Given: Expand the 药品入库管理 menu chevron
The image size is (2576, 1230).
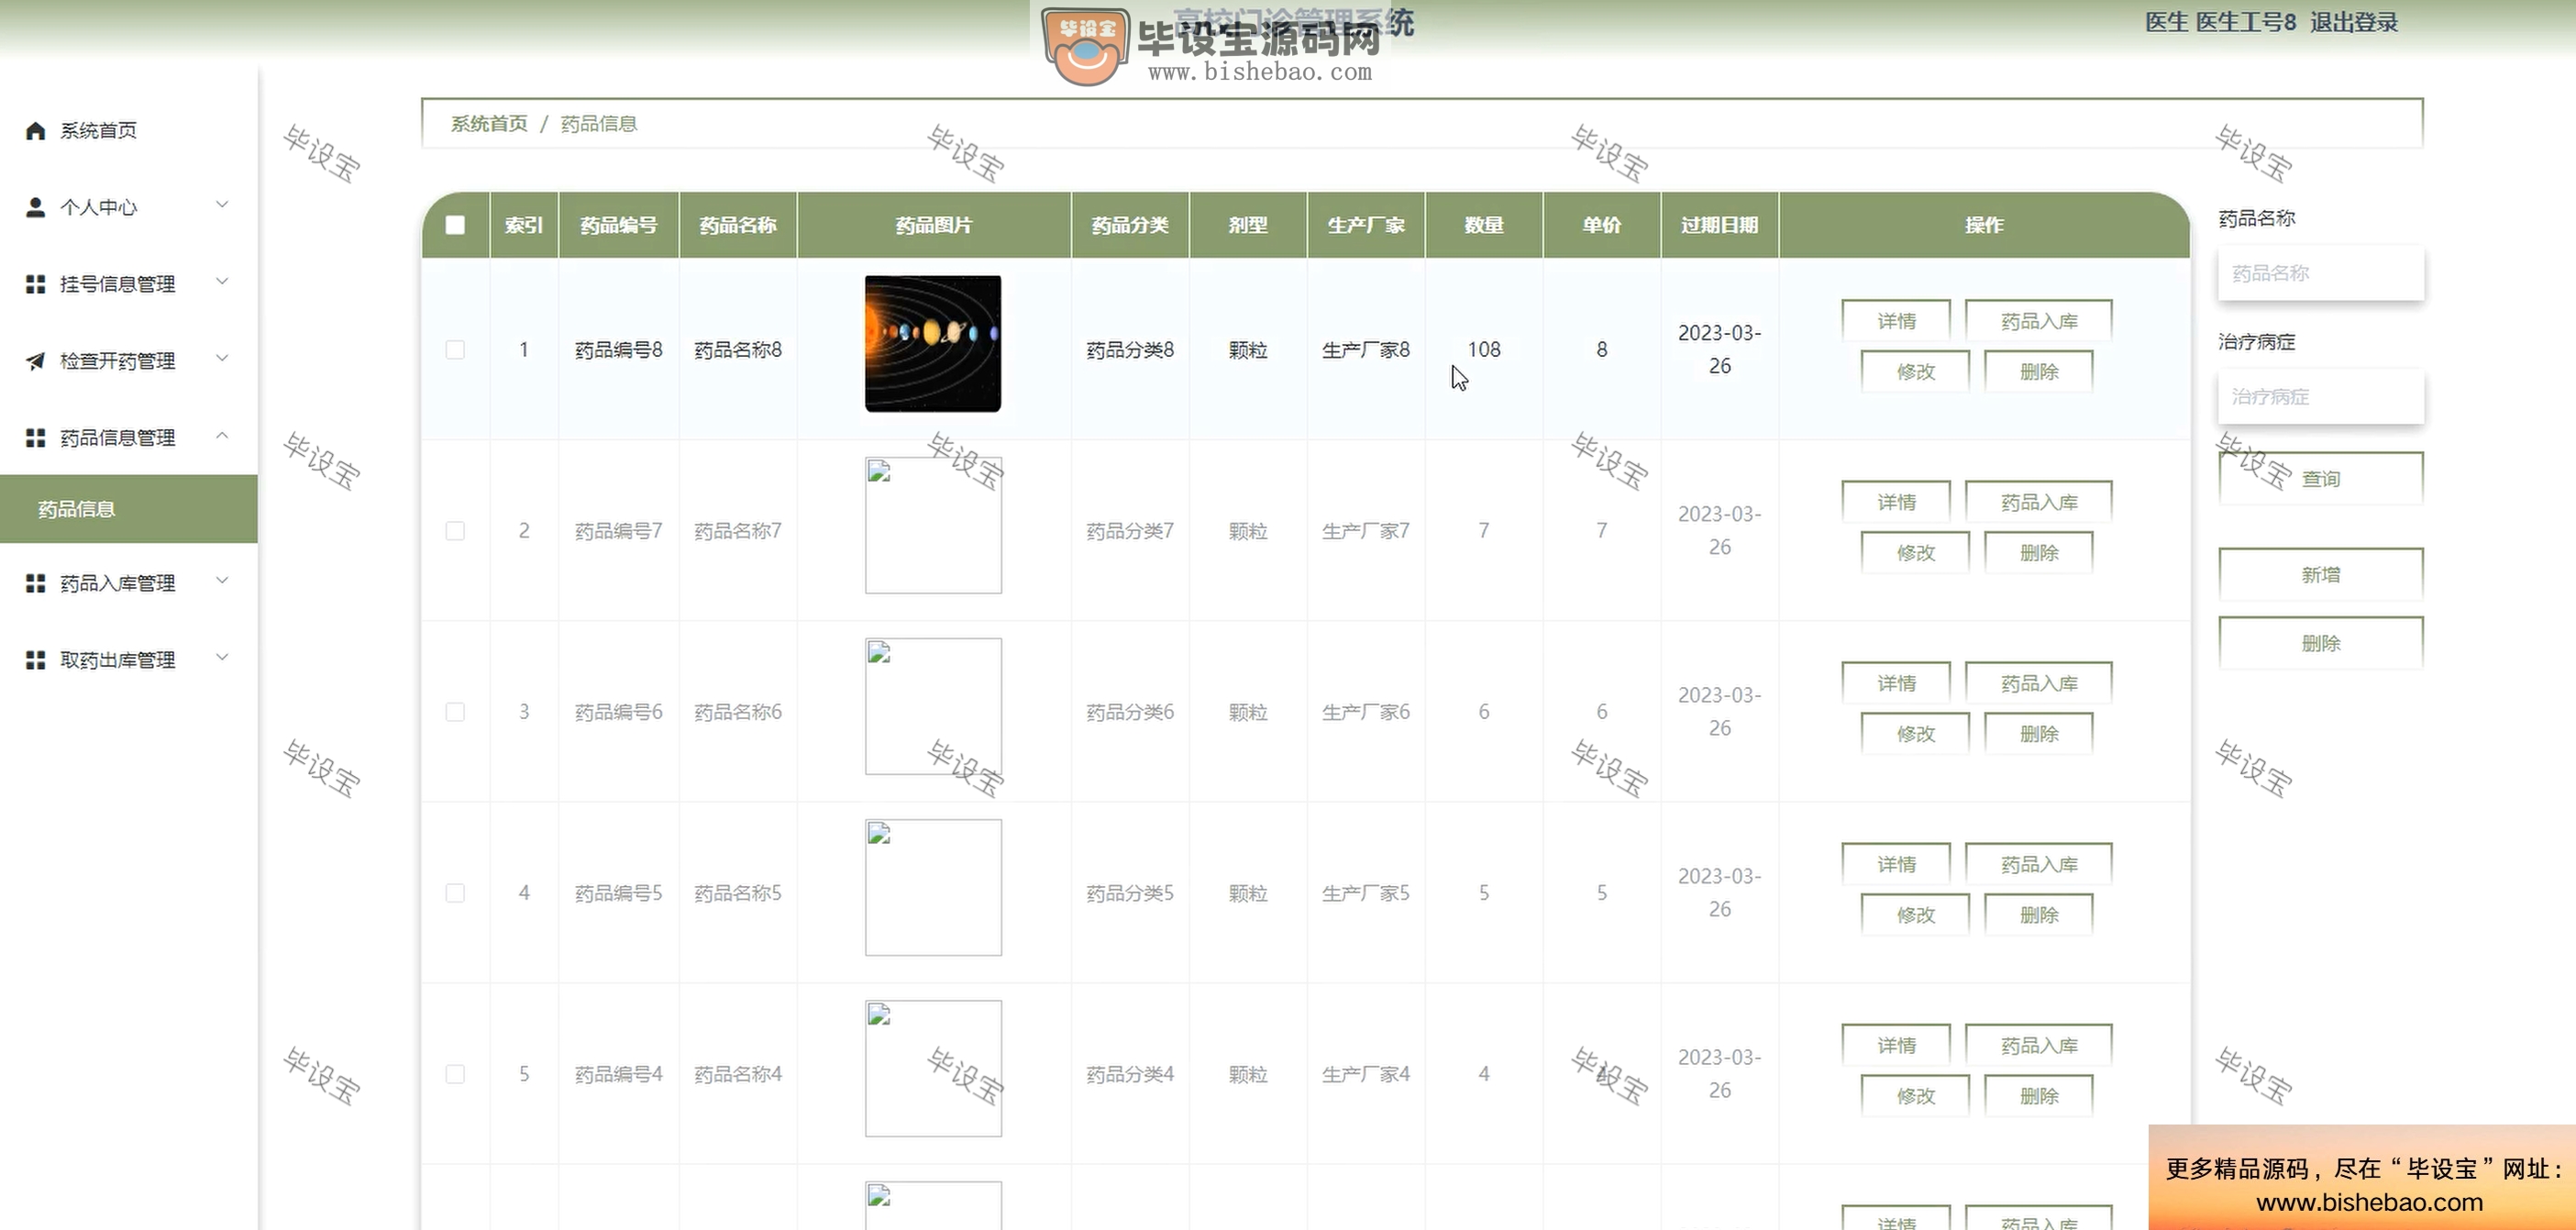Looking at the screenshot, I should [222, 581].
